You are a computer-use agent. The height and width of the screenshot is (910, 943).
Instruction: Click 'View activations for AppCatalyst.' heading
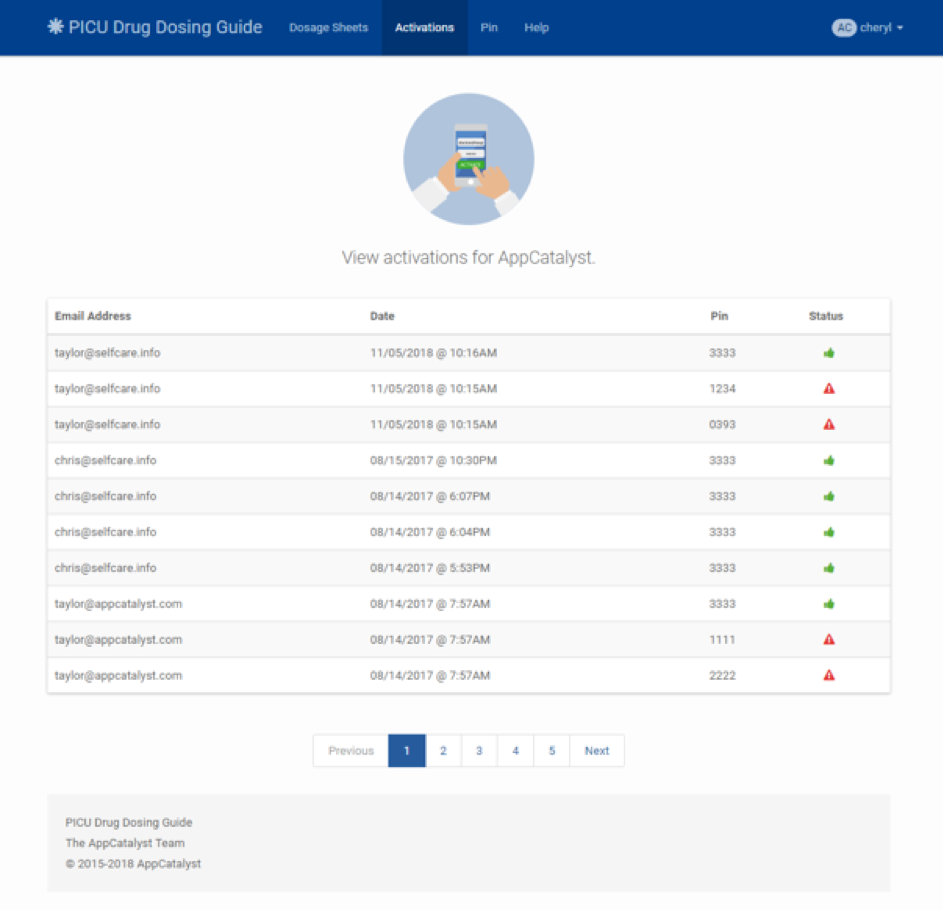(x=468, y=257)
